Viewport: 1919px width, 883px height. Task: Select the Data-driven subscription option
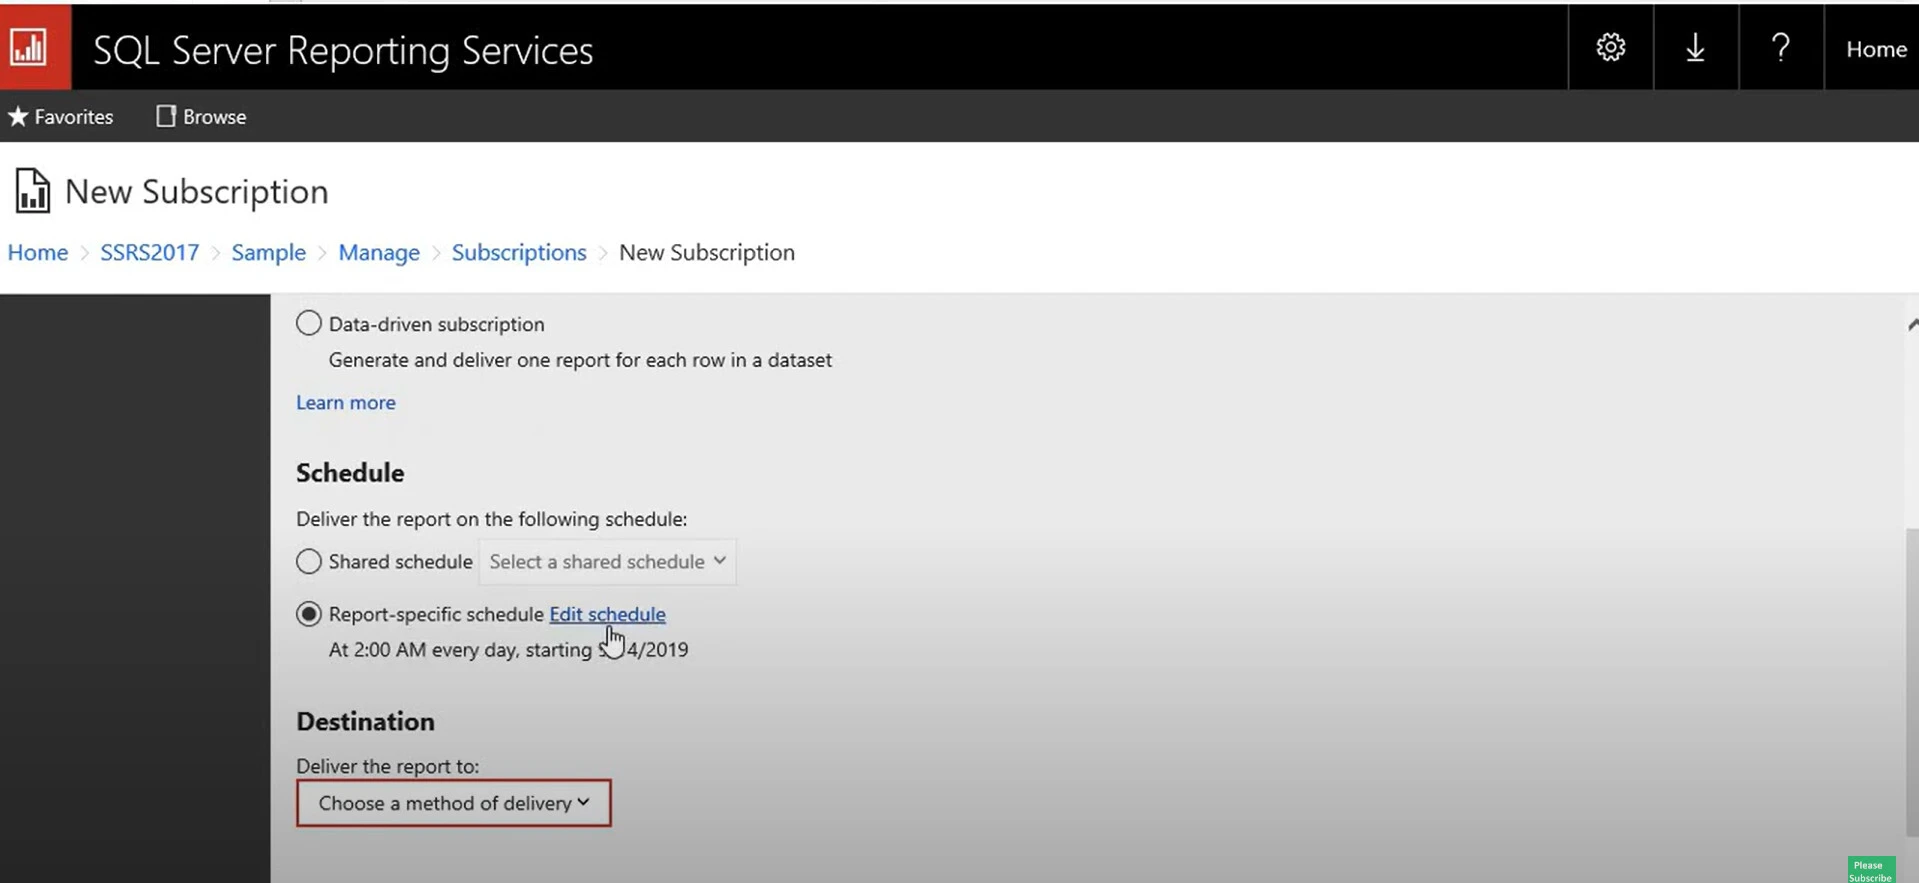point(309,323)
